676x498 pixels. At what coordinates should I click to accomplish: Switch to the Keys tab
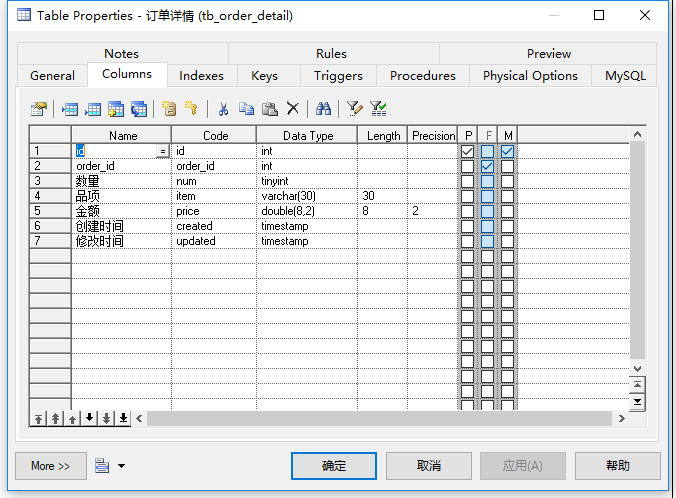264,75
